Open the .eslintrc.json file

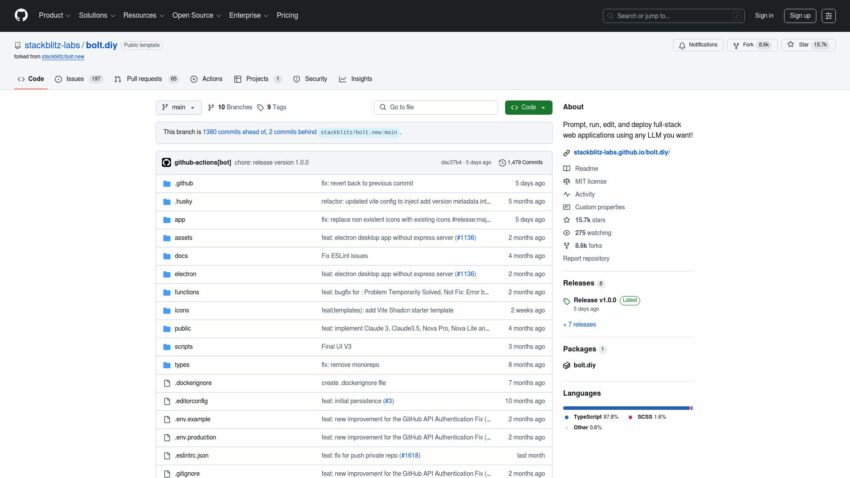pyautogui.click(x=191, y=456)
